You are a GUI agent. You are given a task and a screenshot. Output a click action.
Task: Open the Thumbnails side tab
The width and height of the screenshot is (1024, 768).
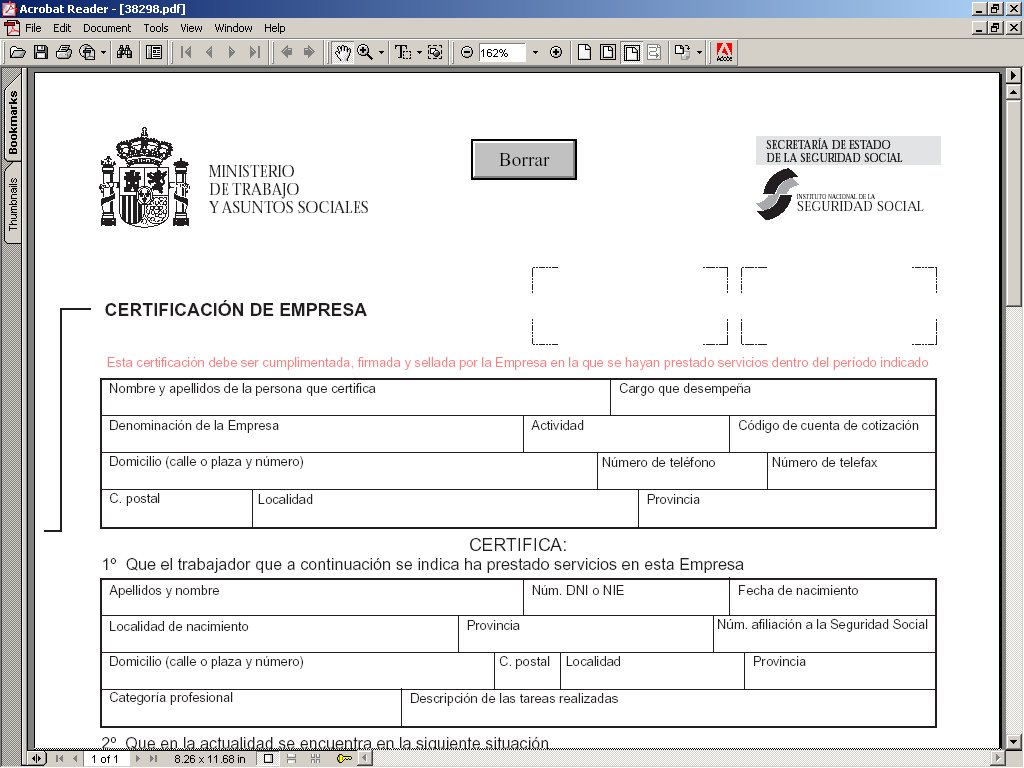[x=13, y=204]
